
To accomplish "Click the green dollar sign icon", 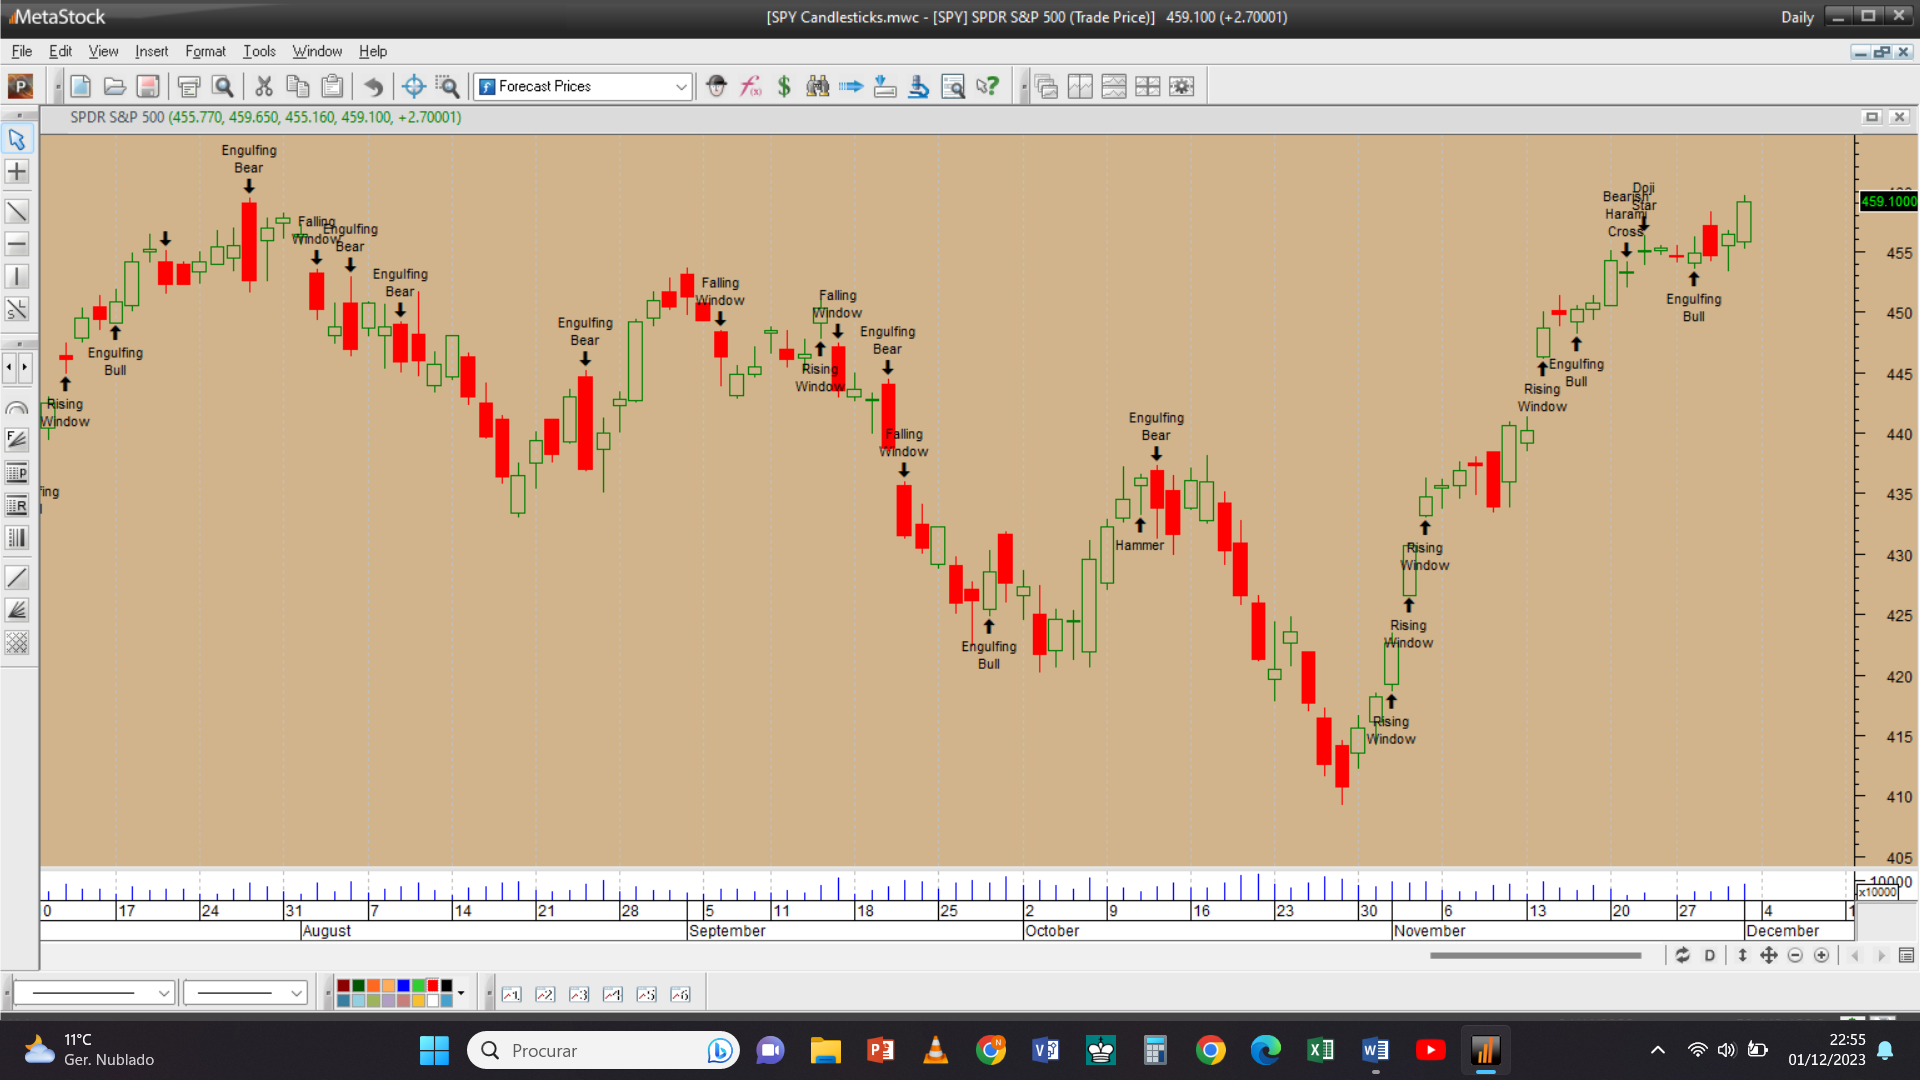I will click(784, 87).
